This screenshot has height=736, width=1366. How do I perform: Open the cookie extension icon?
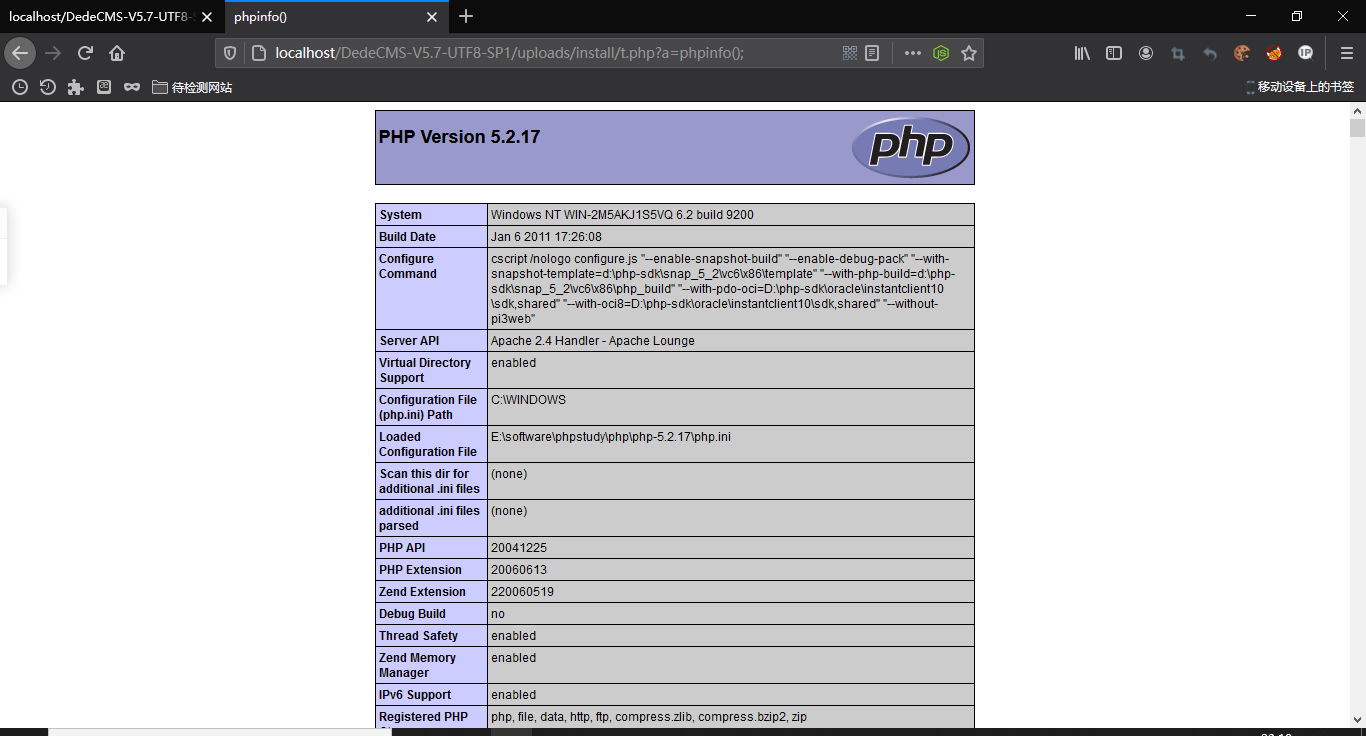[1242, 53]
